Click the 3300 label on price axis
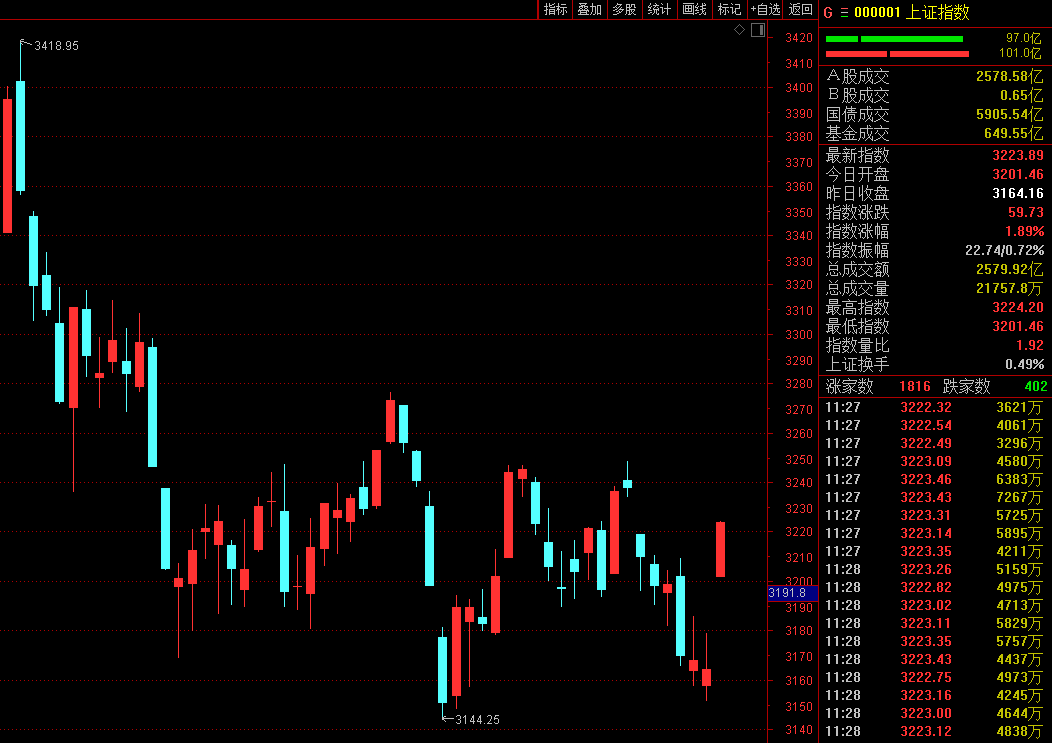 point(798,334)
